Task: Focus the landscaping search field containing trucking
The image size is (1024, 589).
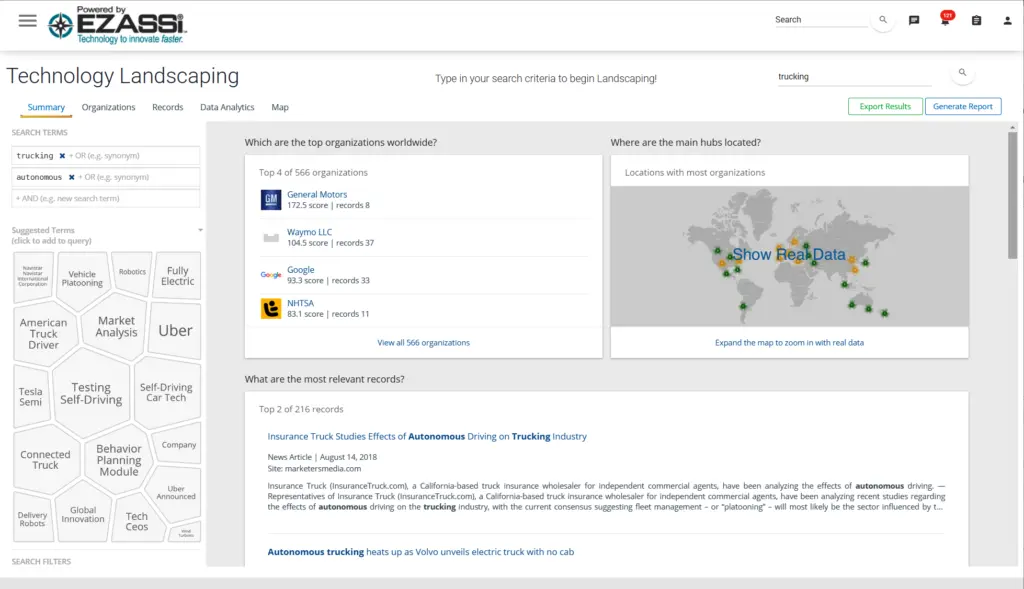Action: click(854, 77)
